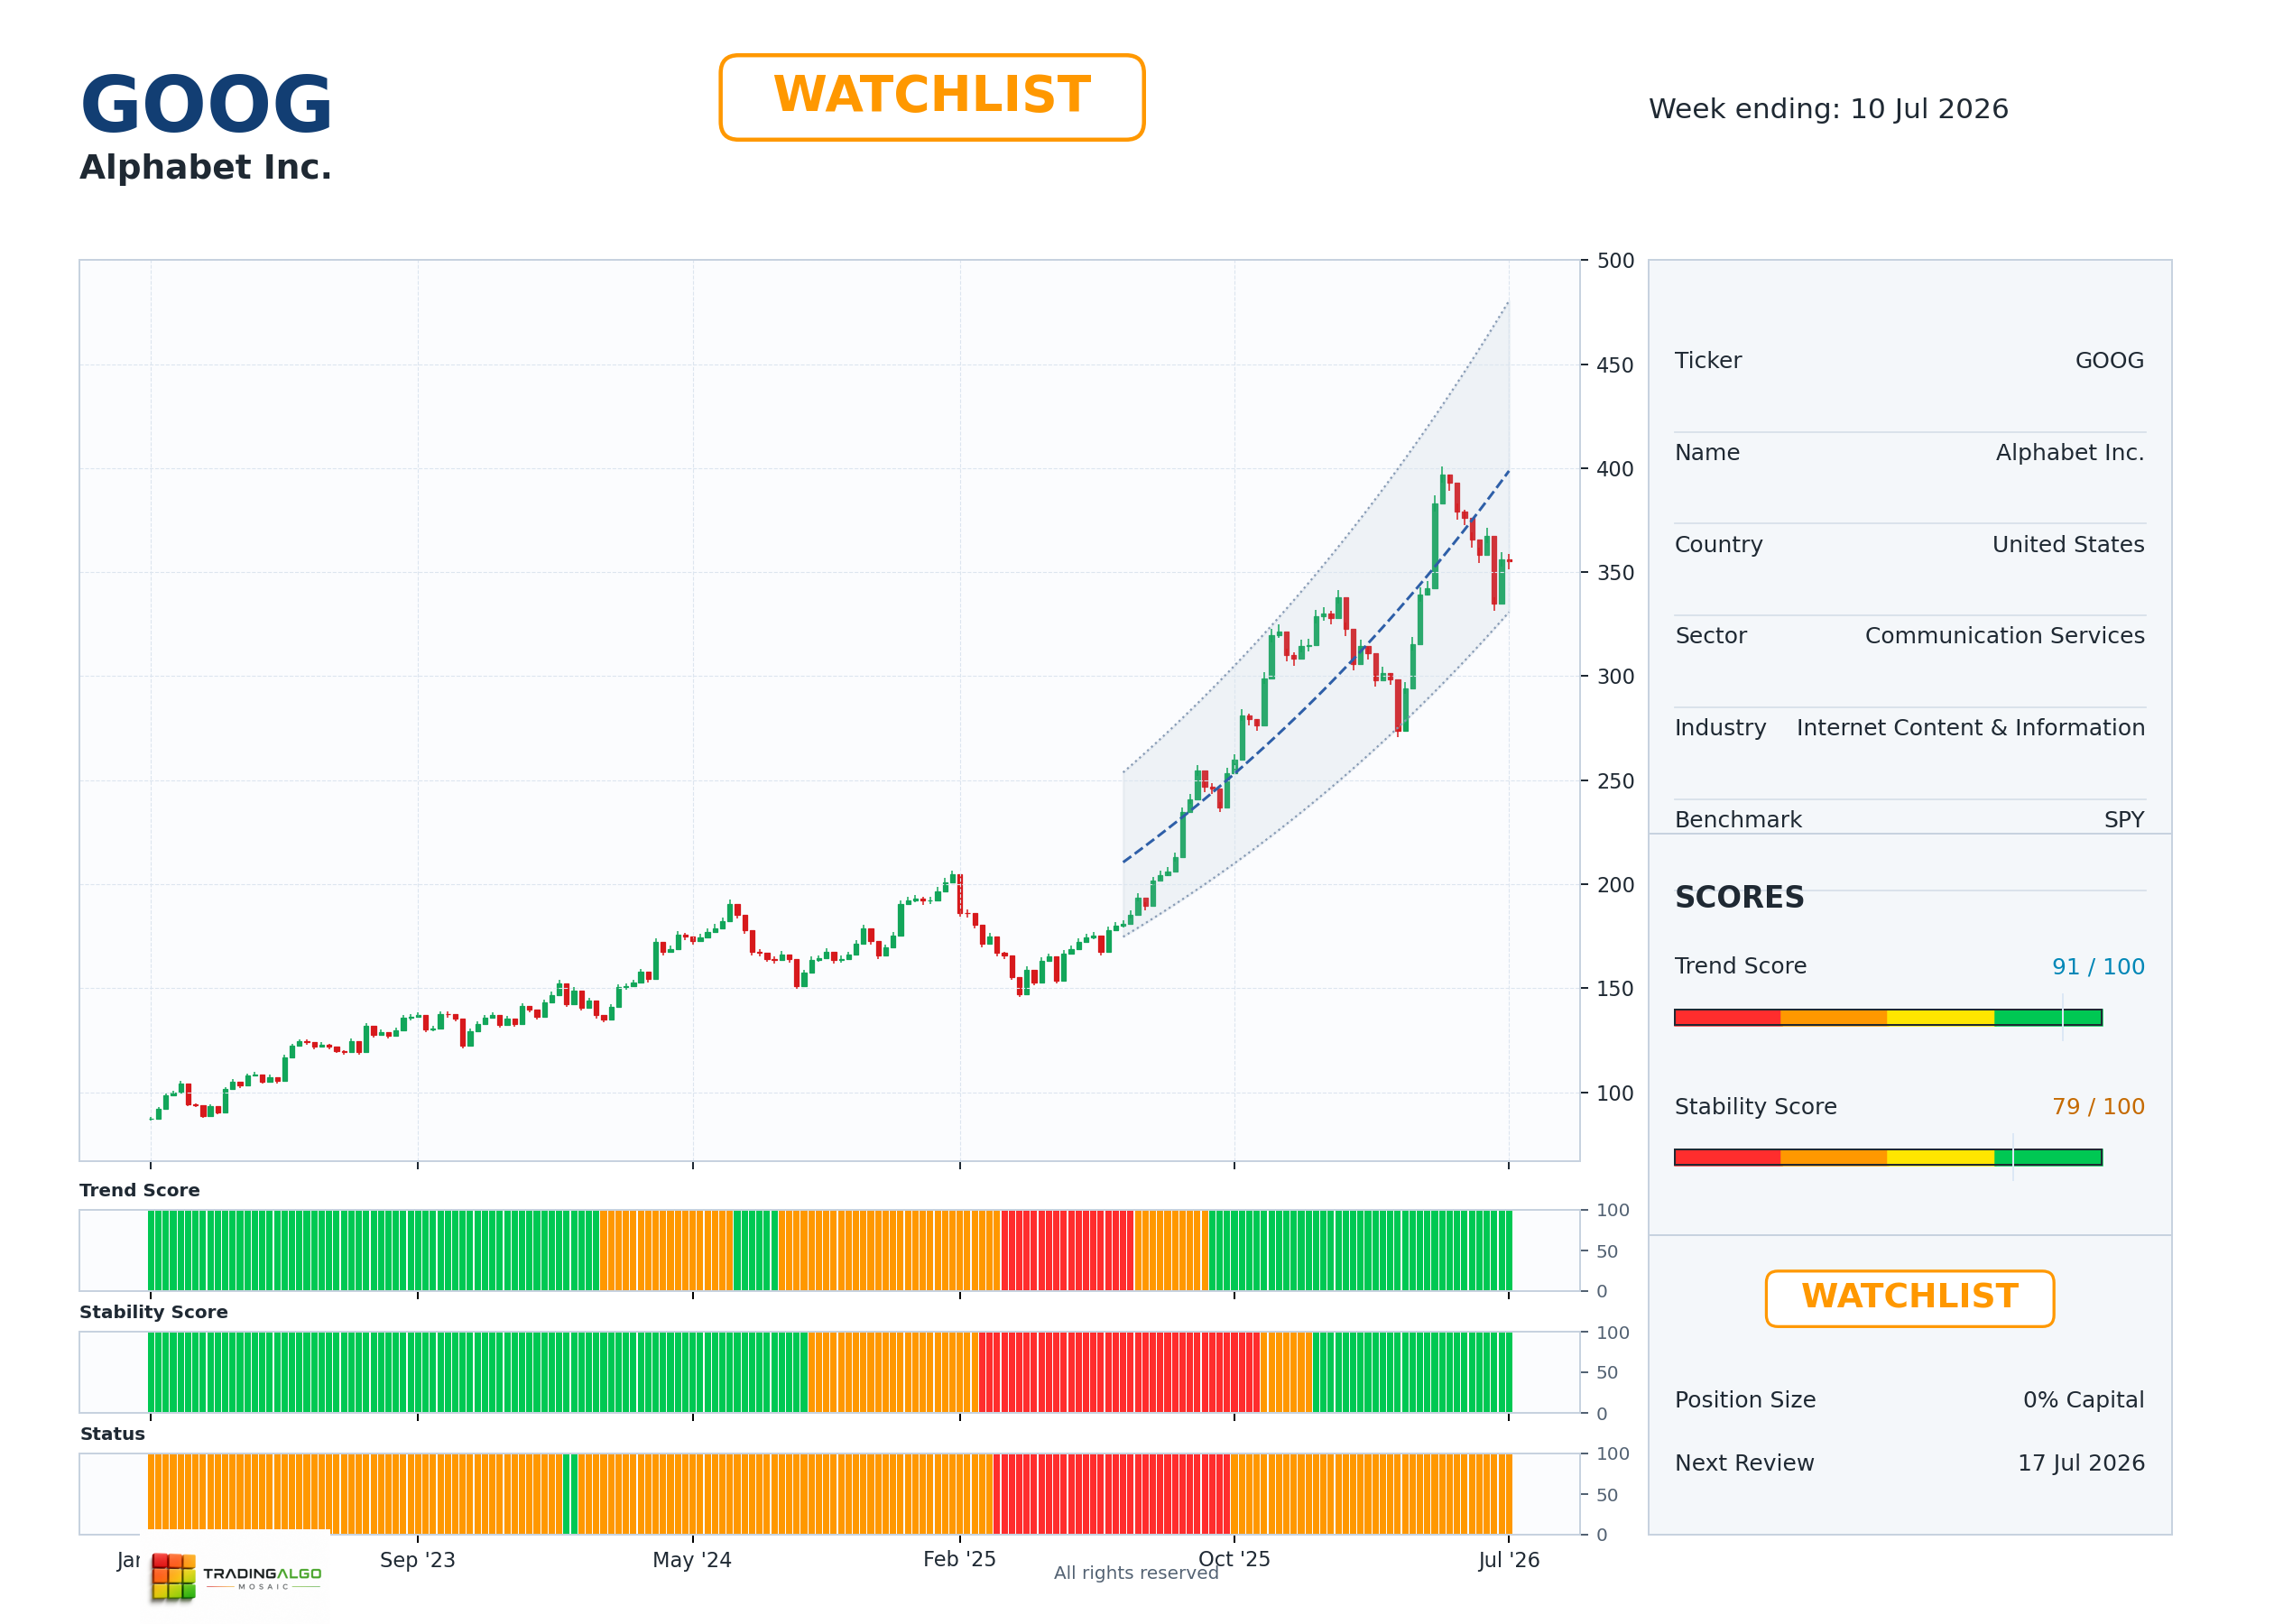Click the Trend Score color bar in Scores
The width and height of the screenshot is (2274, 1624).
click(x=1888, y=1017)
